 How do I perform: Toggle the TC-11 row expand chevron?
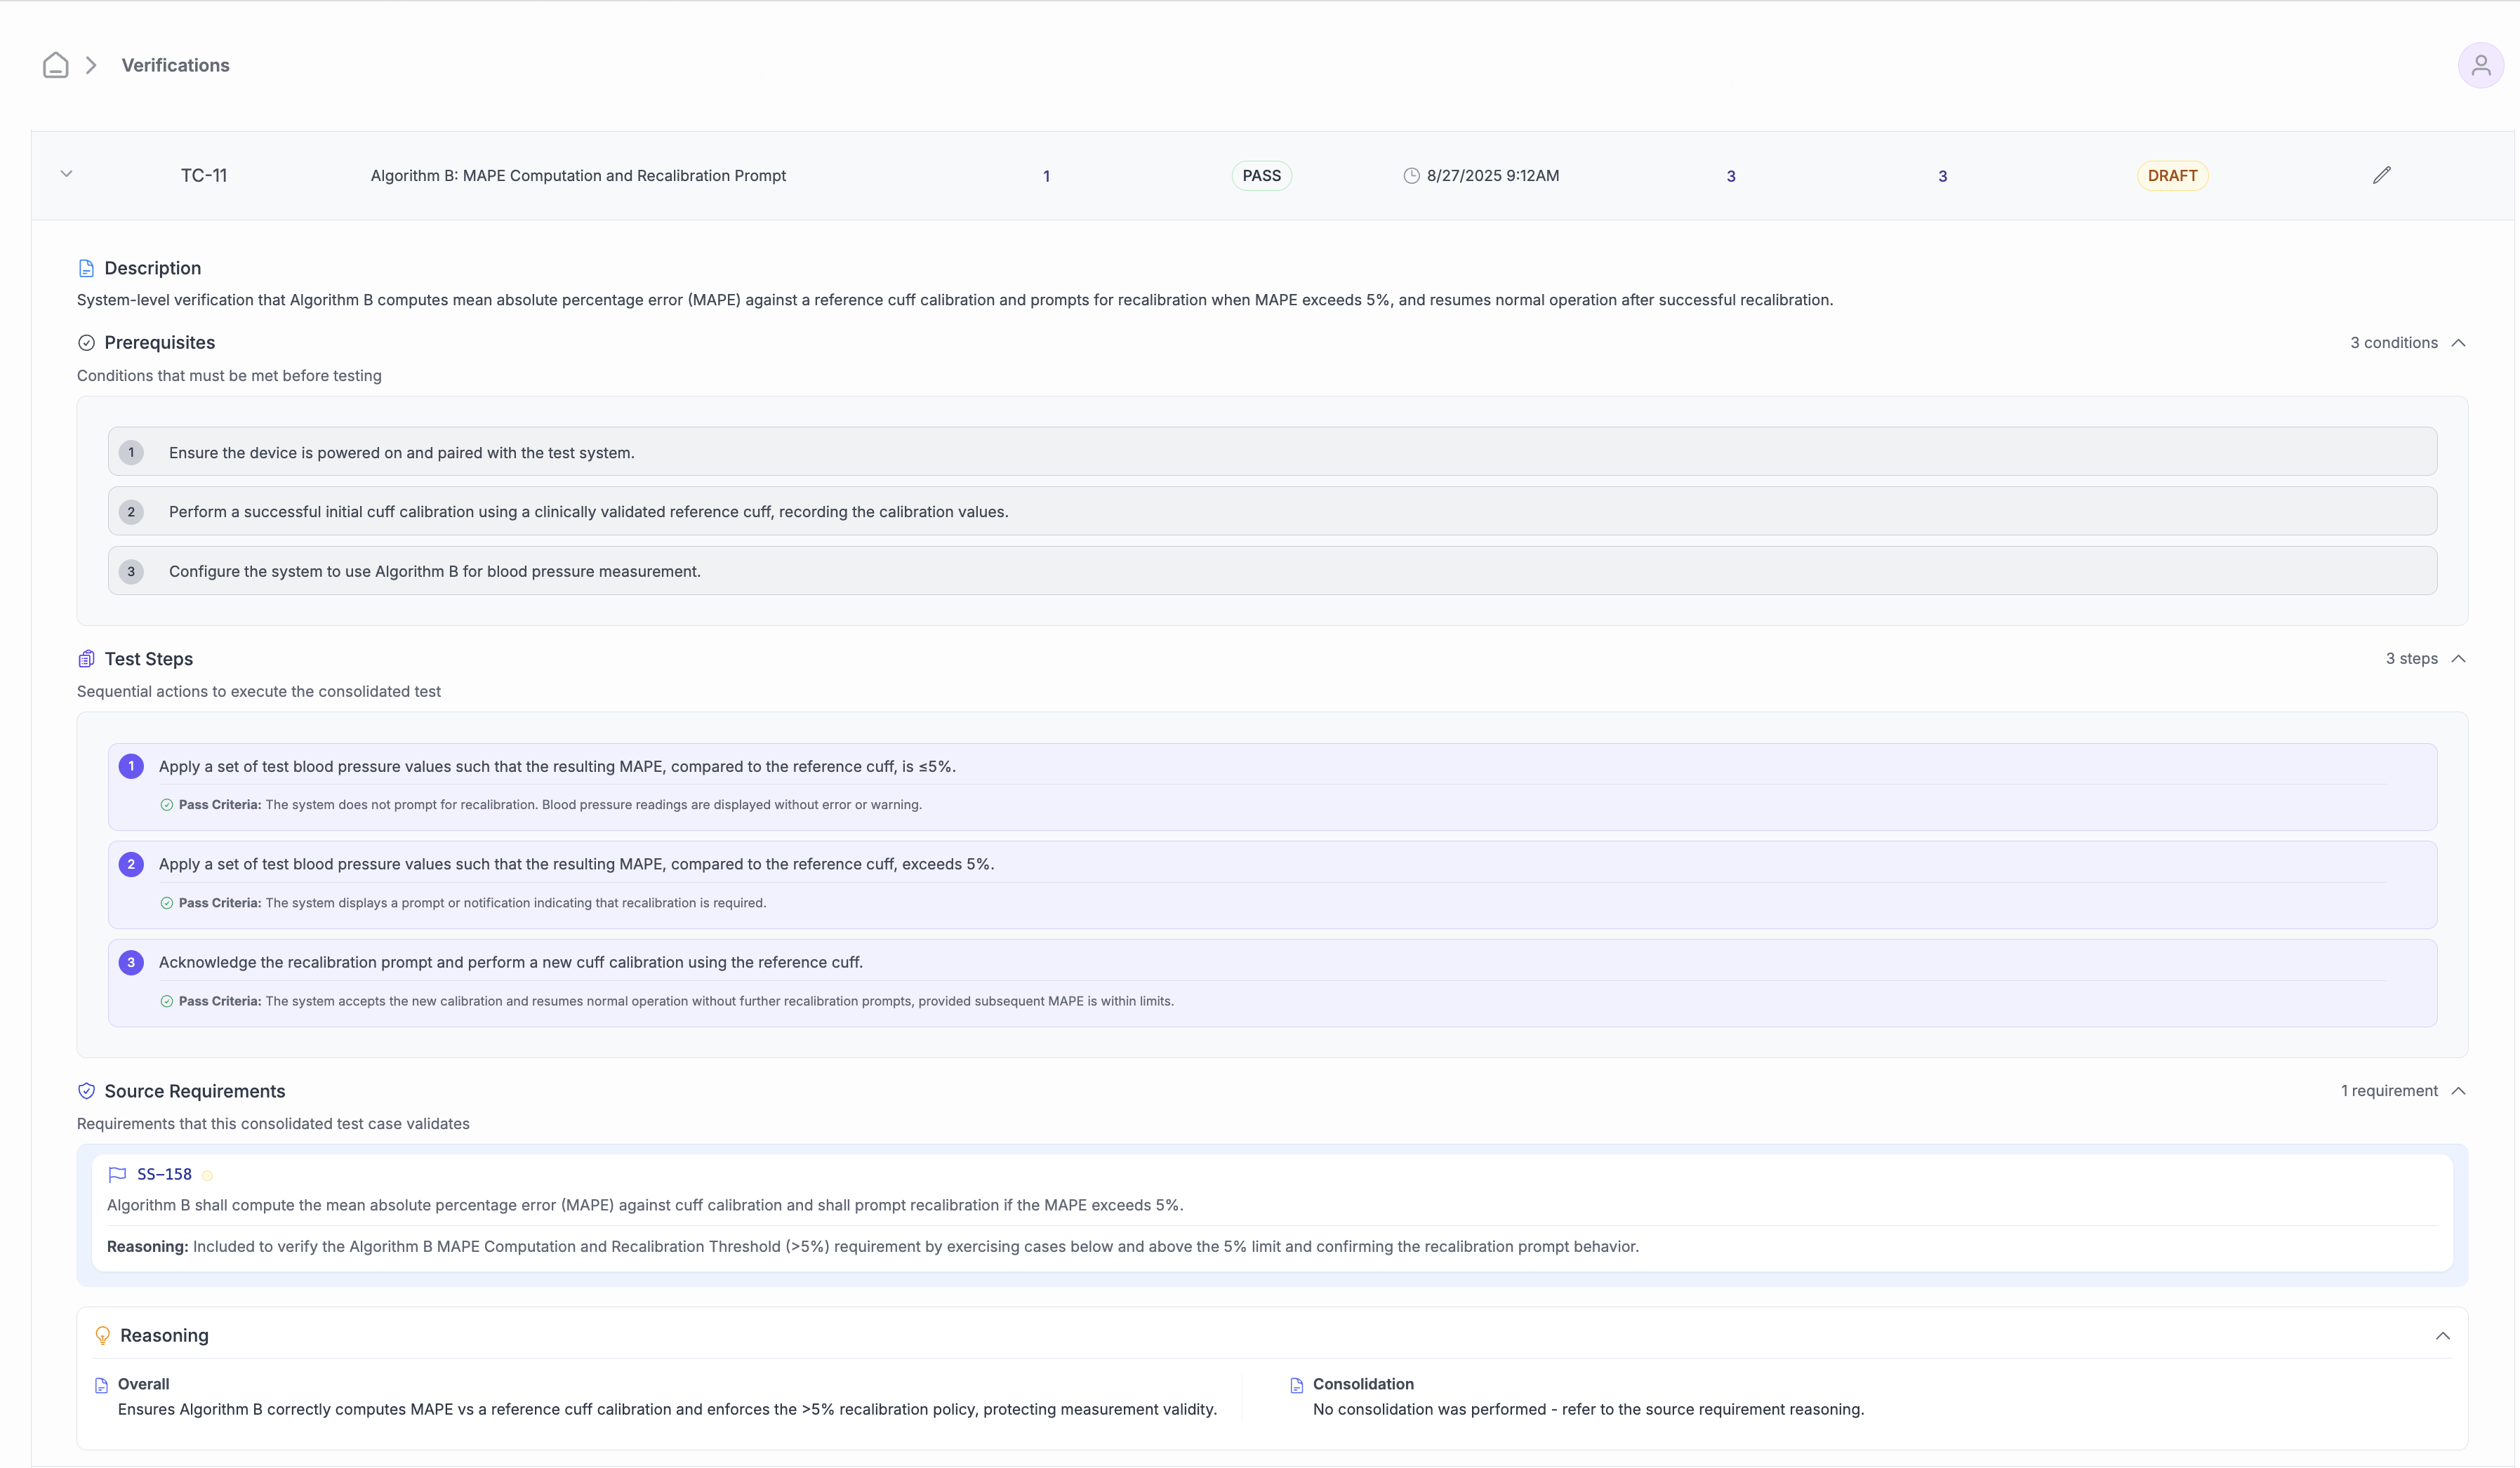coord(66,173)
